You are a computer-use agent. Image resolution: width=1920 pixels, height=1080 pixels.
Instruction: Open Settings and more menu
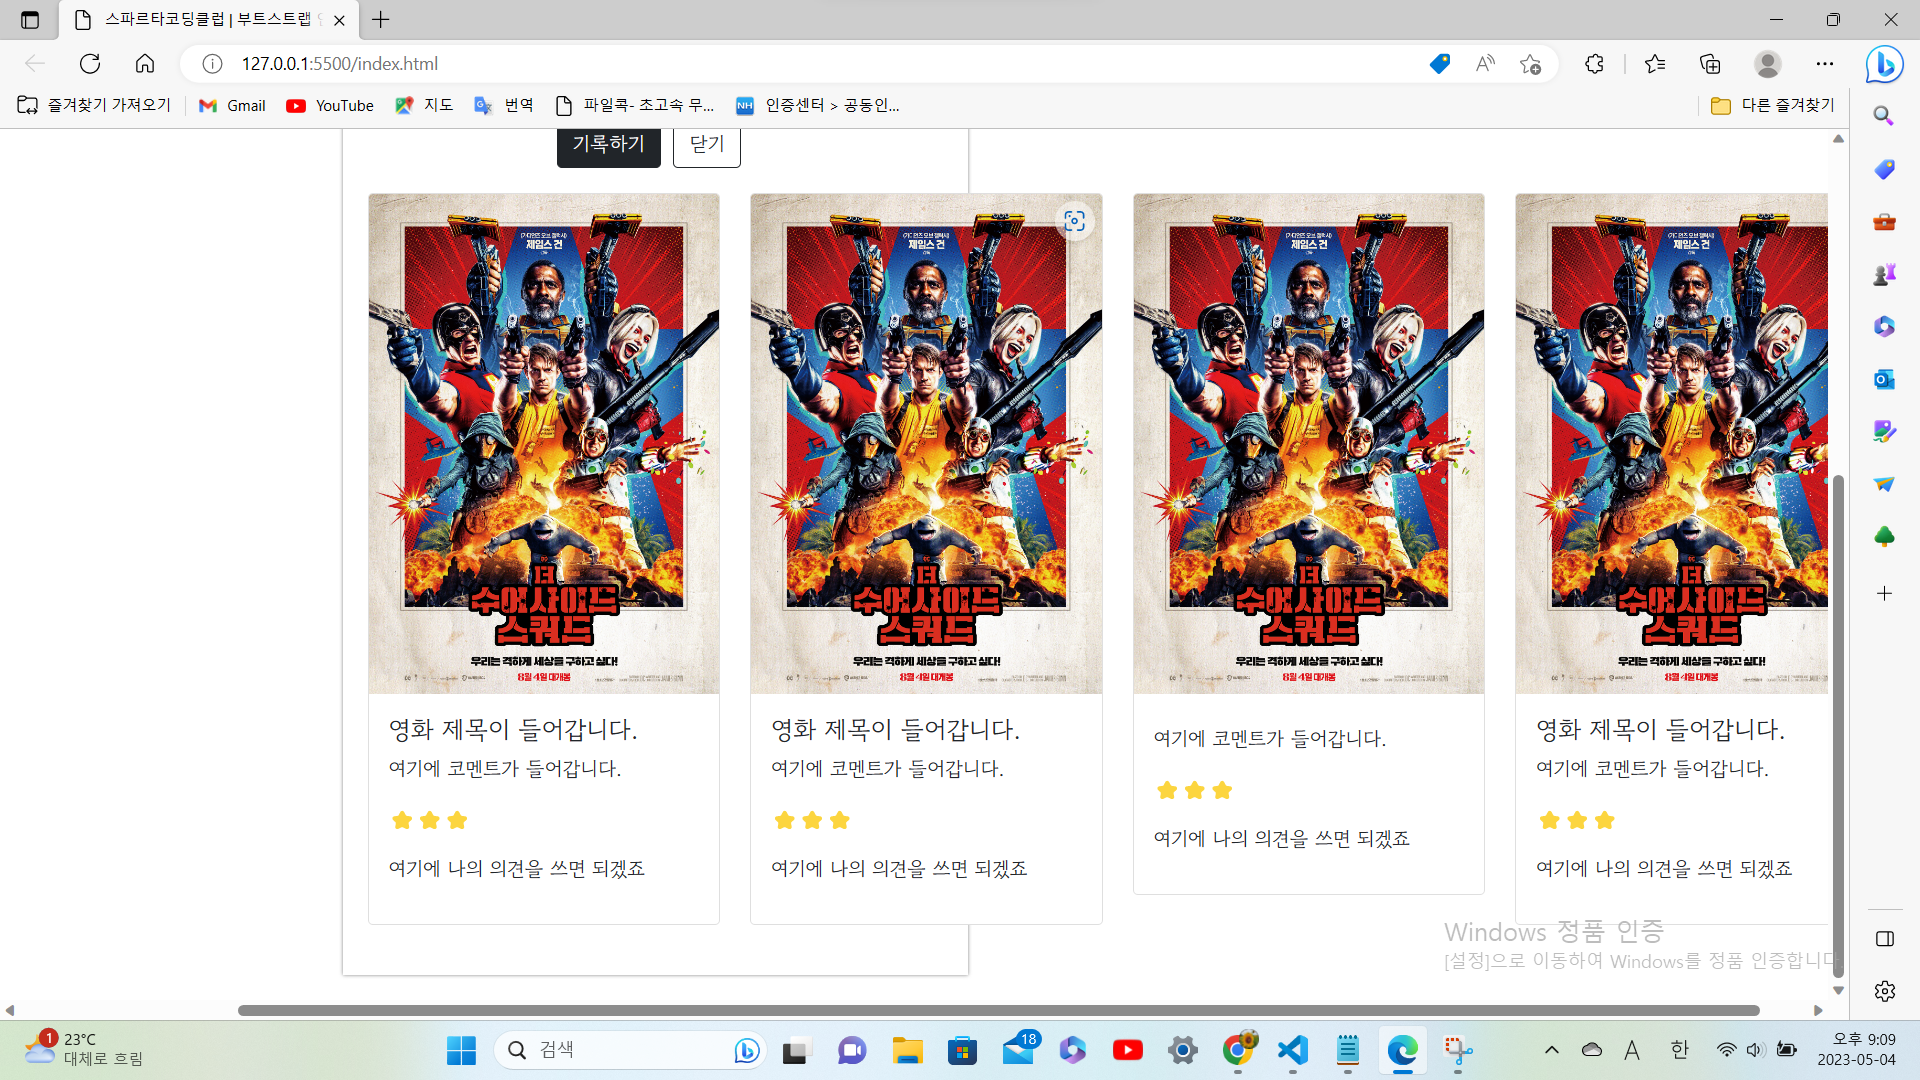[1825, 64]
